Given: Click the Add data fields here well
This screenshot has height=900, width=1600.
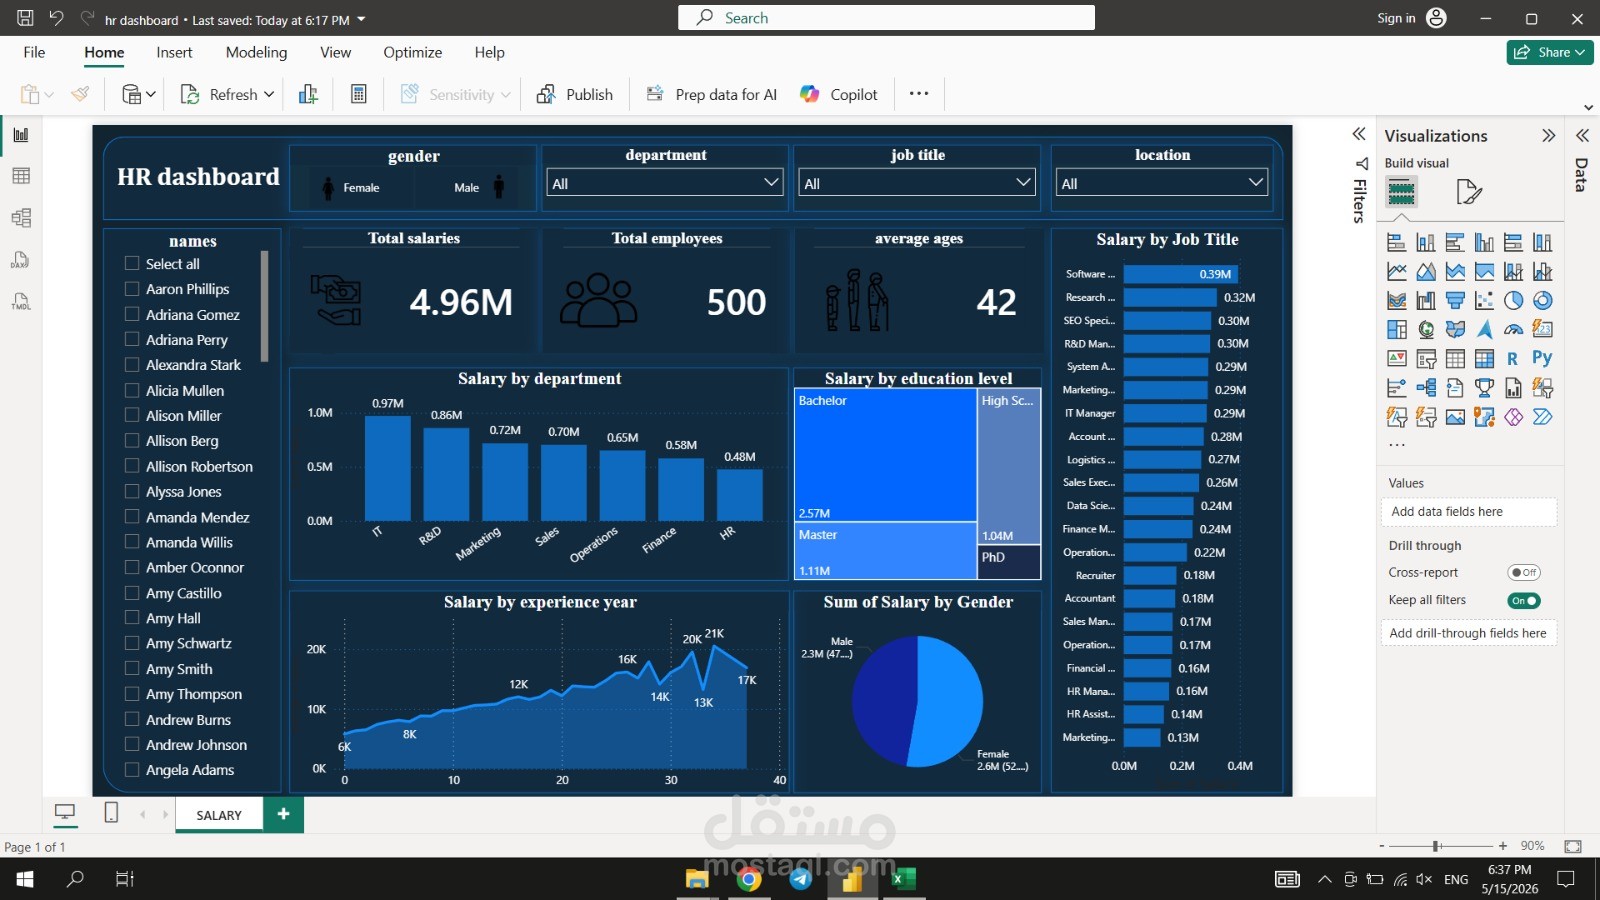Looking at the screenshot, I should [x=1468, y=512].
